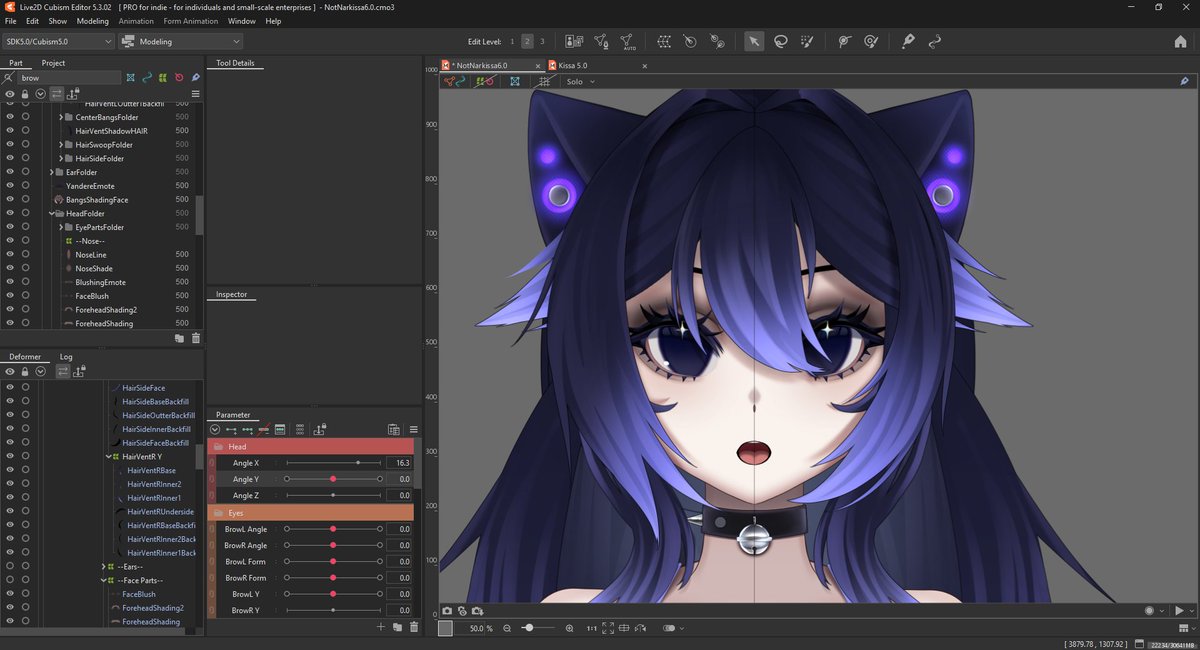Toggle visibility of NoseLine layer

[10, 254]
